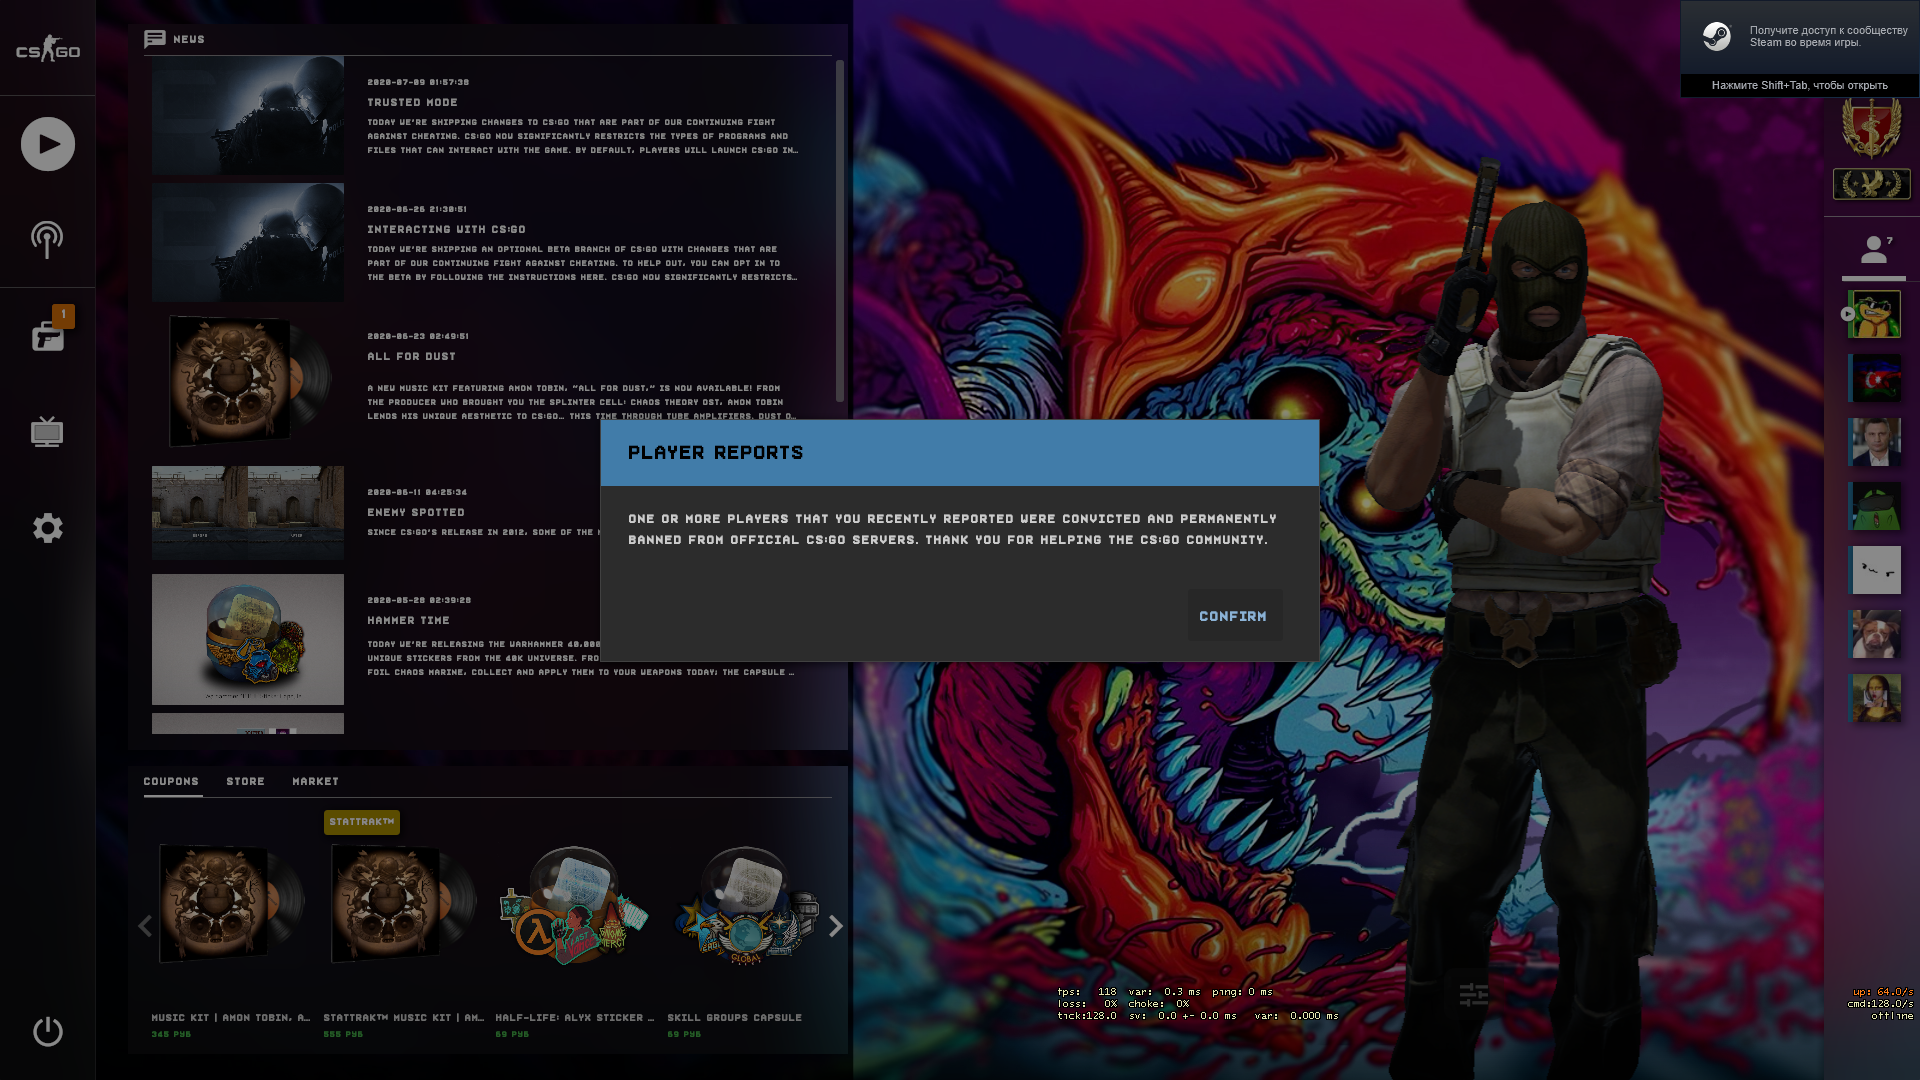Screen dimensions: 1920x1080
Task: Click the Skill Groups Capsule item name
Action: point(735,1018)
